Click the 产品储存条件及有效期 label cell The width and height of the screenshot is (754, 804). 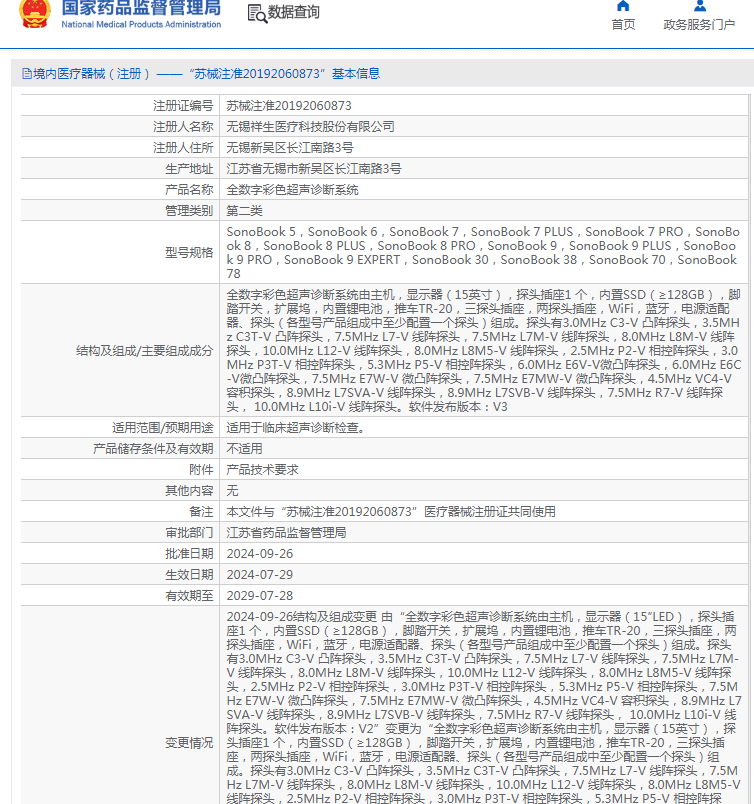pos(120,449)
